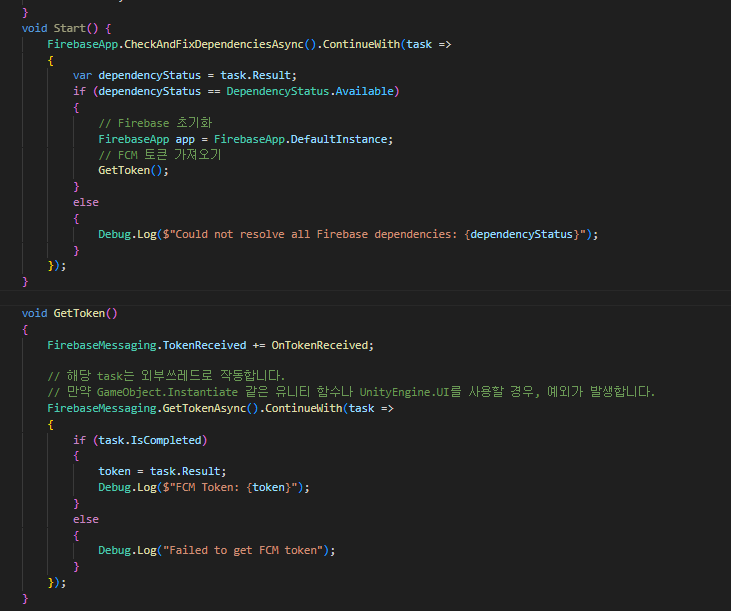This screenshot has height=611, width=731.
Task: Click 'token = task.Result;' line
Action: [162, 472]
